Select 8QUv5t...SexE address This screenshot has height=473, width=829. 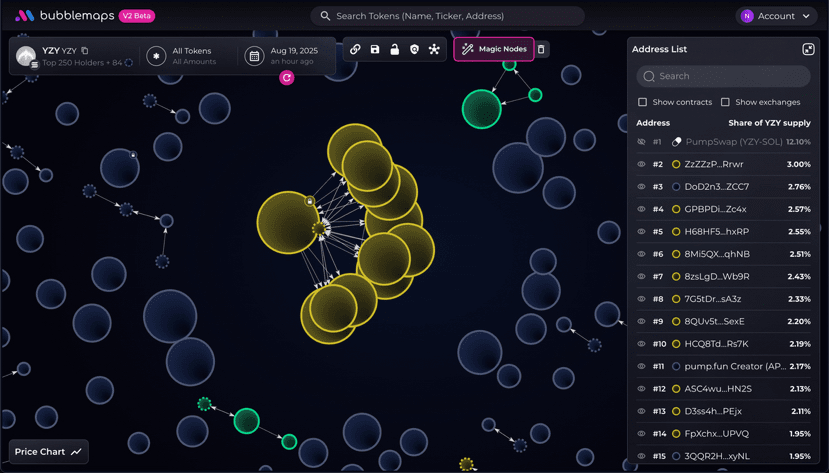tap(714, 321)
